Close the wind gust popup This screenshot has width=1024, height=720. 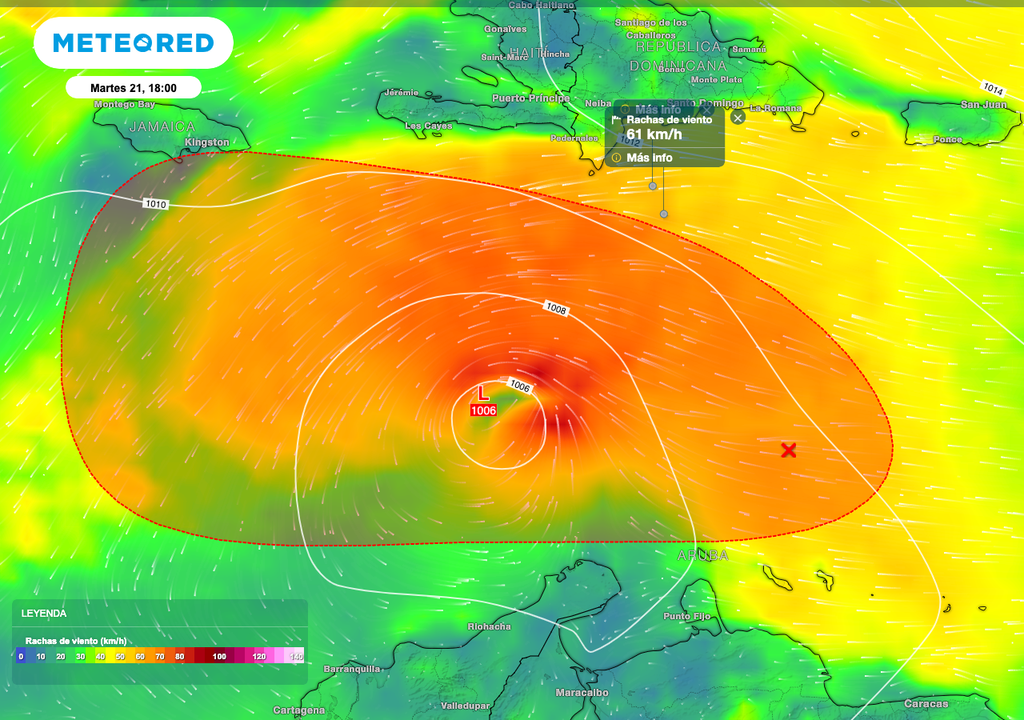738,117
